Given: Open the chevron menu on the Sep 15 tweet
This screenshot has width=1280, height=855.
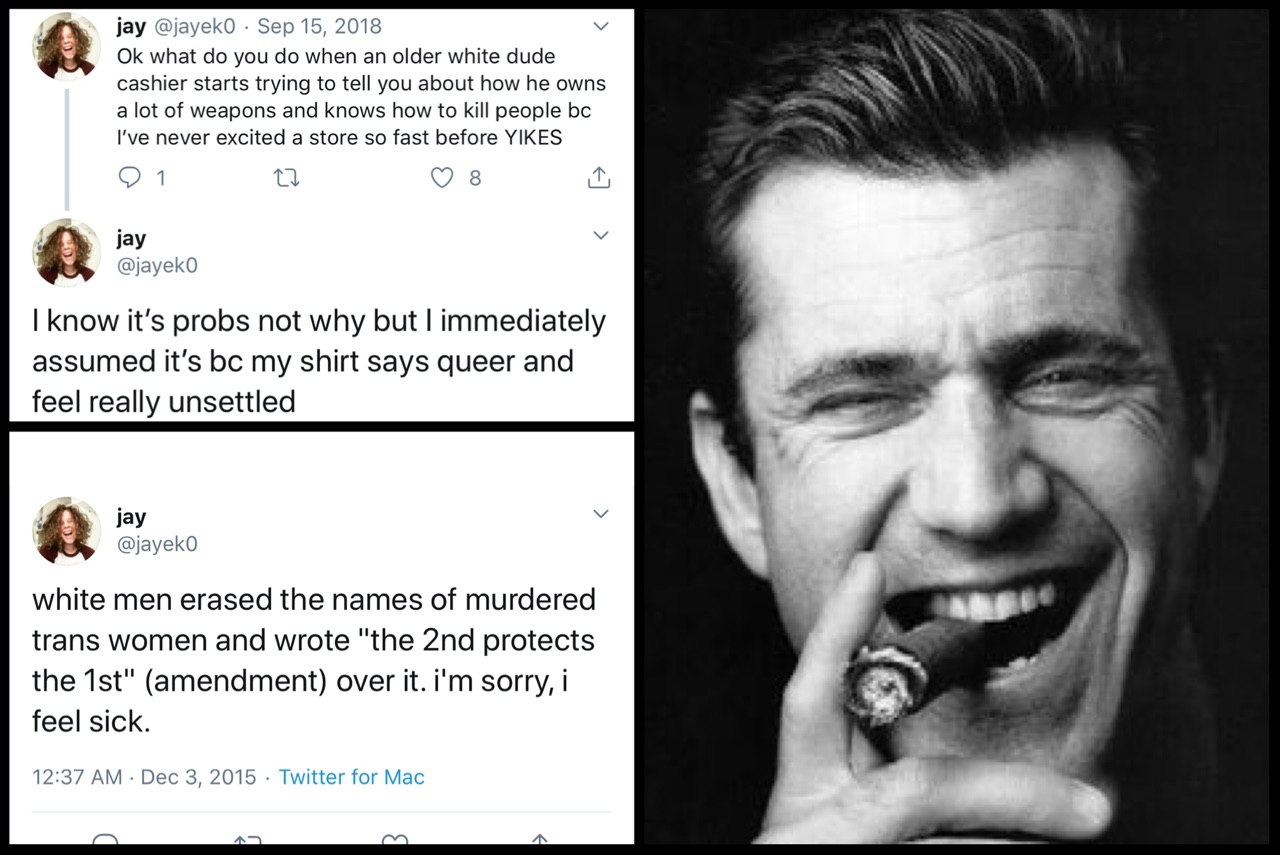Looking at the screenshot, I should coord(600,27).
